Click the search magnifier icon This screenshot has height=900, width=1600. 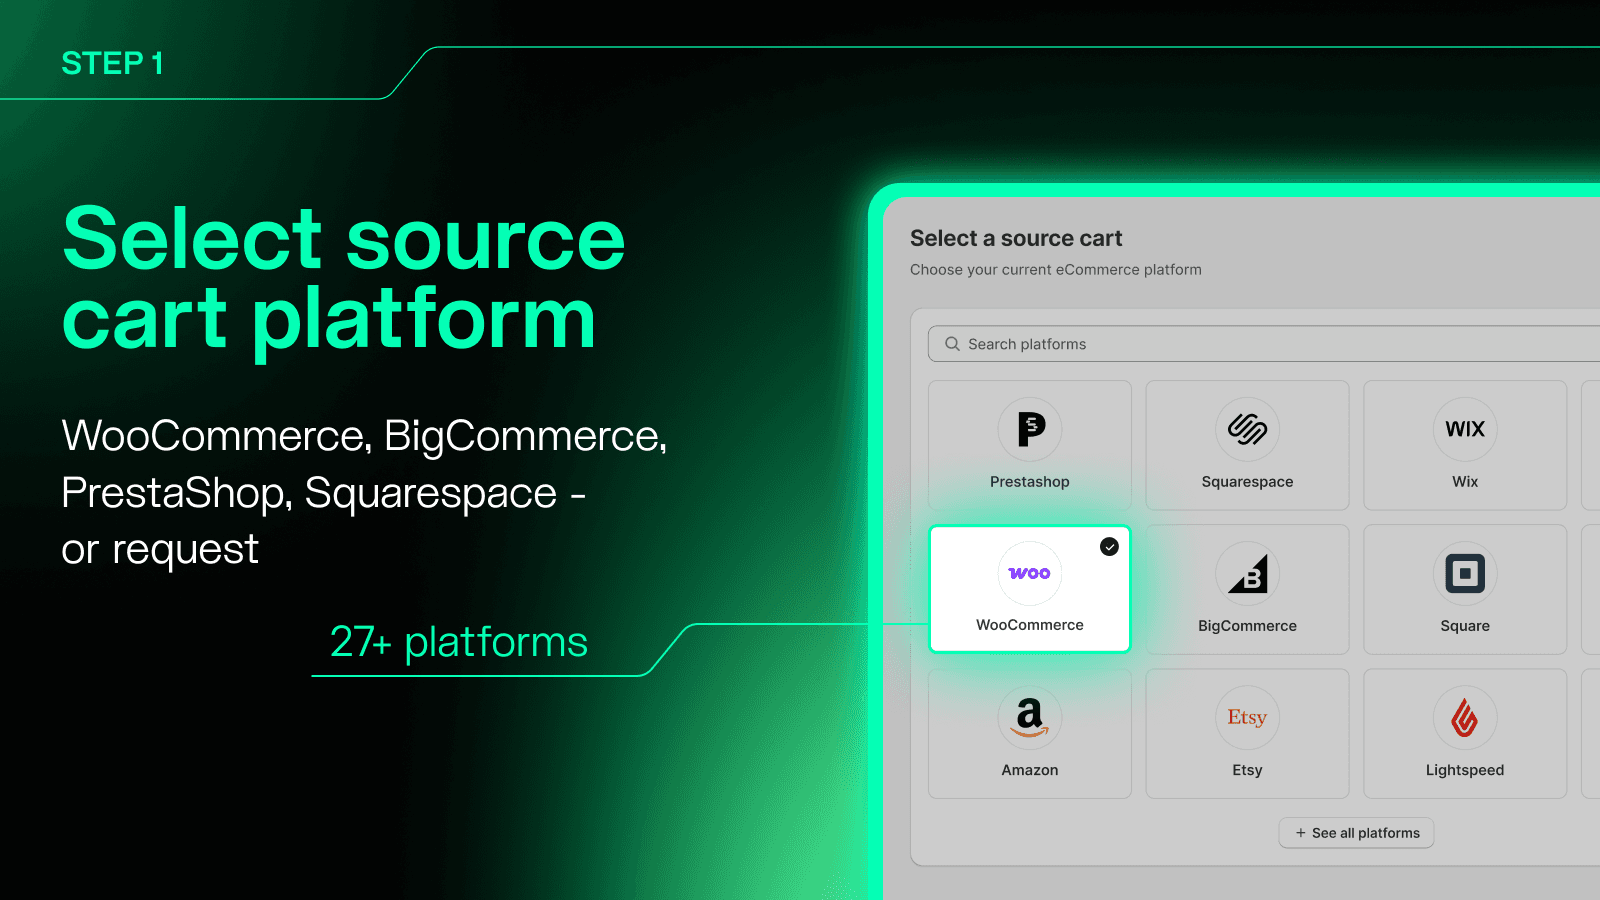click(951, 343)
